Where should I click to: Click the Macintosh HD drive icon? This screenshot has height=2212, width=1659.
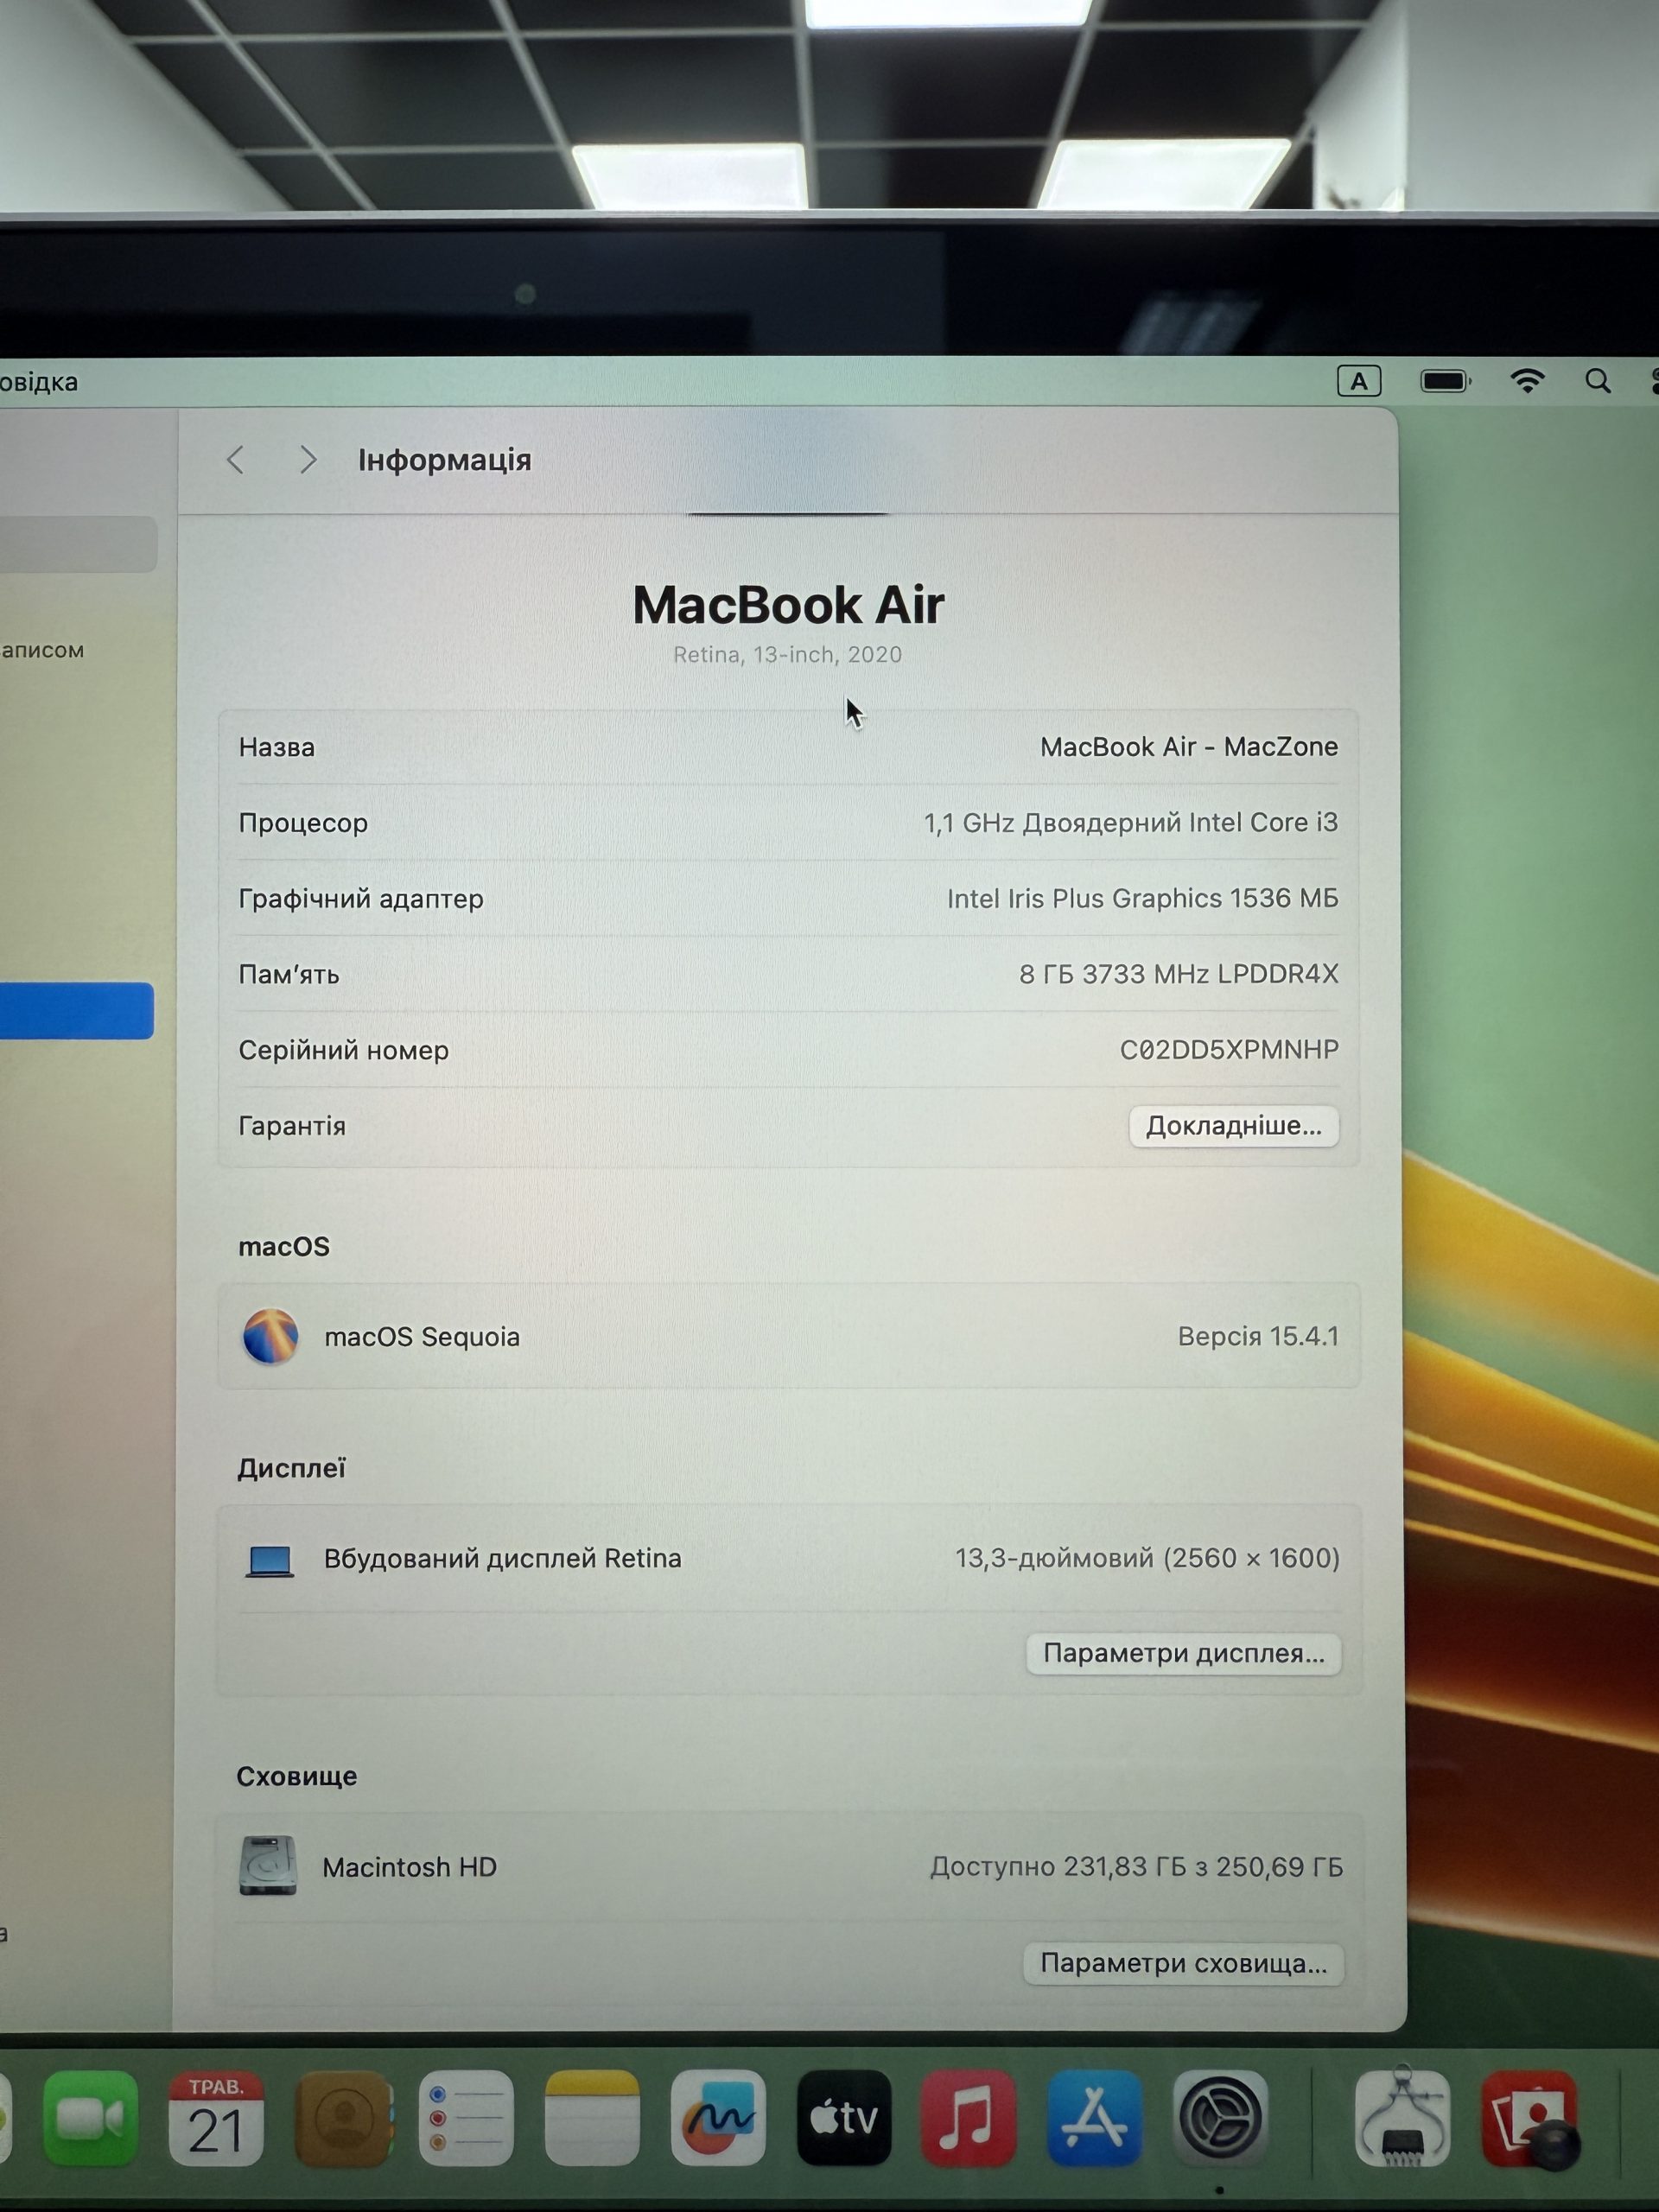coord(268,1866)
